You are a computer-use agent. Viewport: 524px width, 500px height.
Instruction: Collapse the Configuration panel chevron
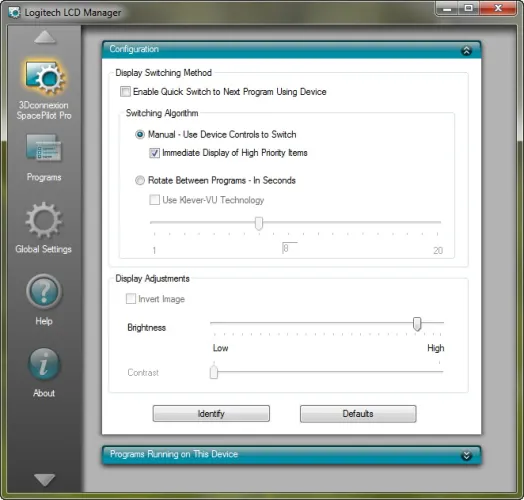[x=467, y=50]
